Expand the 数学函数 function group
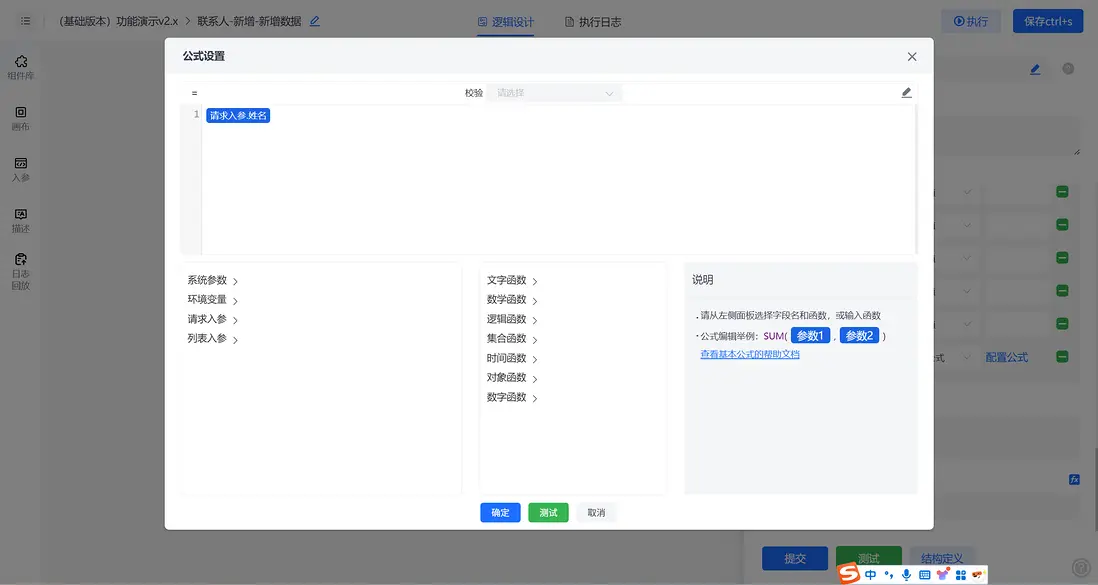The width and height of the screenshot is (1098, 585). pyautogui.click(x=513, y=300)
